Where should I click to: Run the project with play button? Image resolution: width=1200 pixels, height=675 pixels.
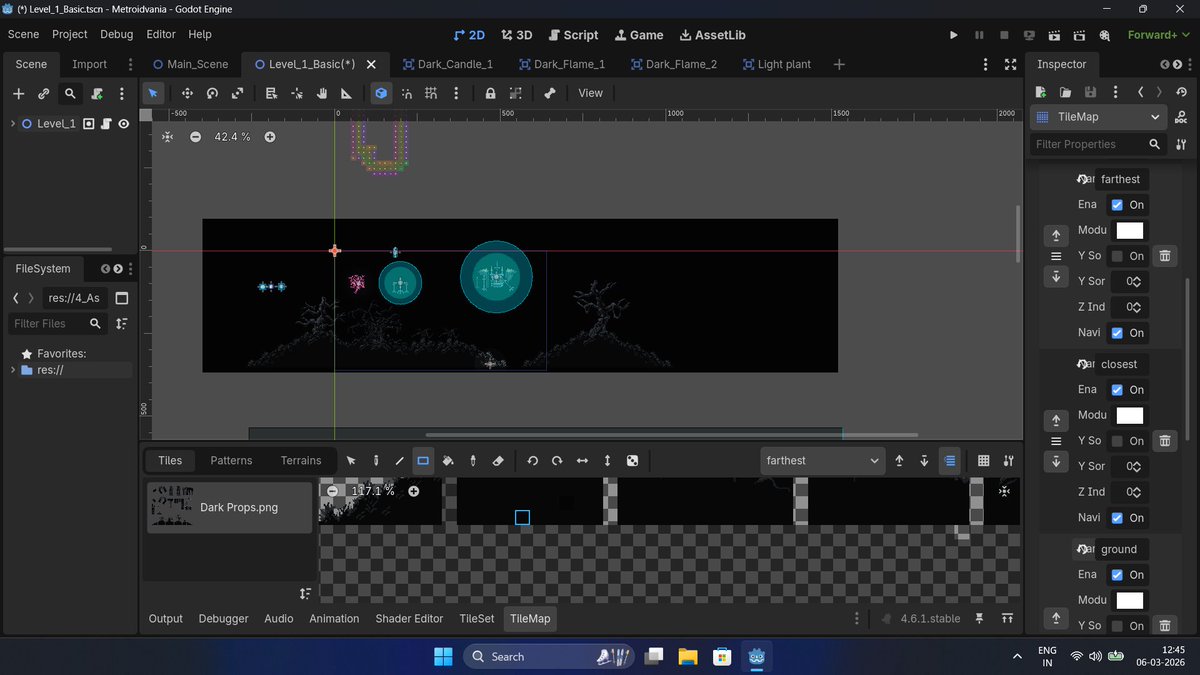953,35
